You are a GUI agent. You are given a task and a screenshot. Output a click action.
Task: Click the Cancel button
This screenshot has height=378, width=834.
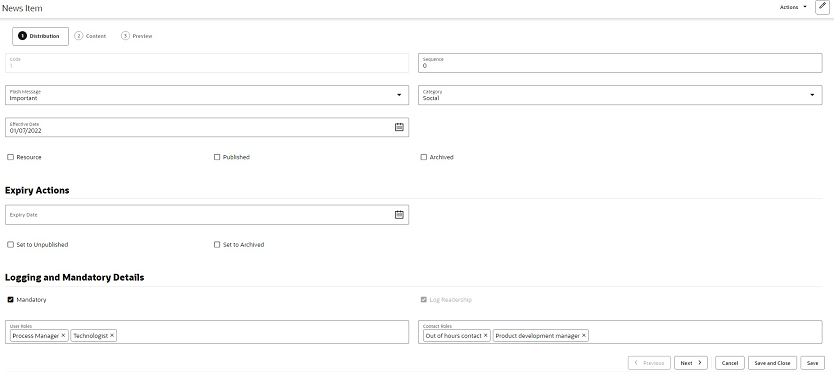point(730,363)
